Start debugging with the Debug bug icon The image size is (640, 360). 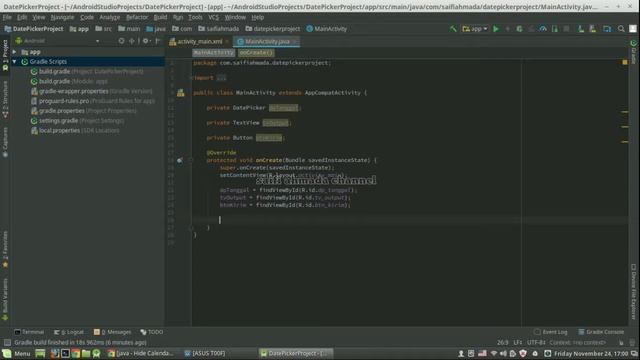coord(519,29)
